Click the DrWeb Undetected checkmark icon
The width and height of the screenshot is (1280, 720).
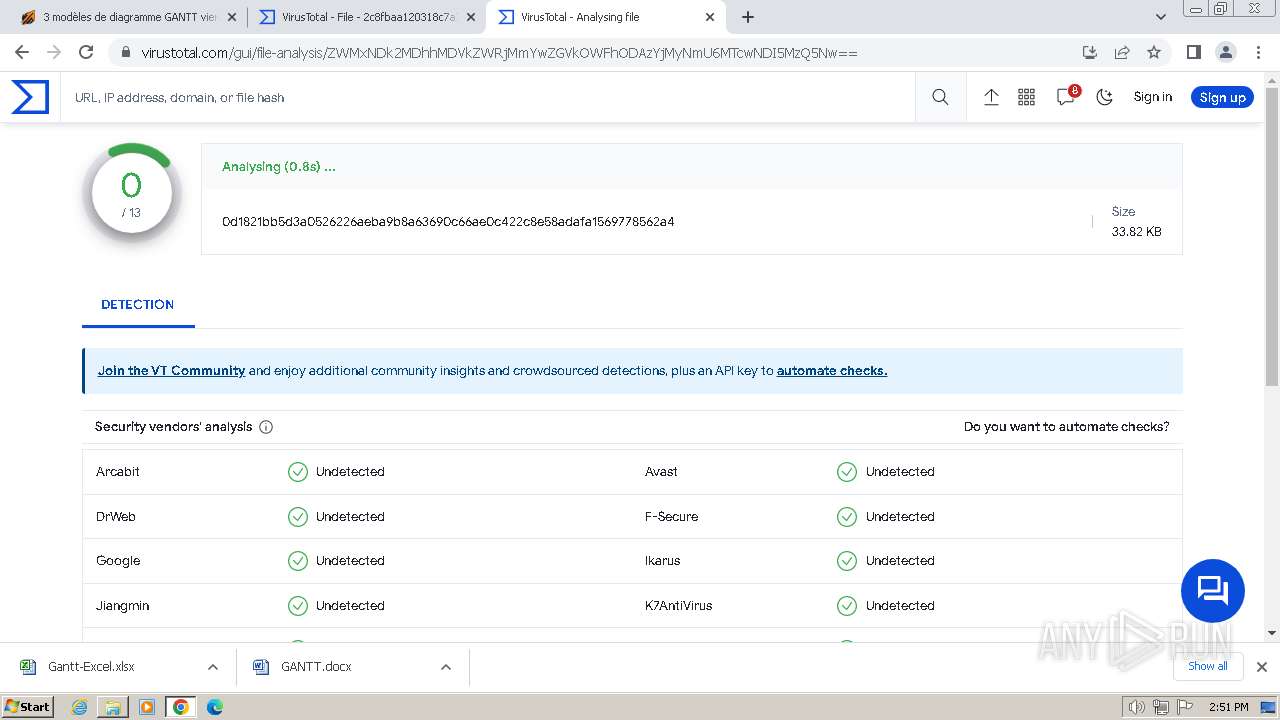(x=298, y=517)
